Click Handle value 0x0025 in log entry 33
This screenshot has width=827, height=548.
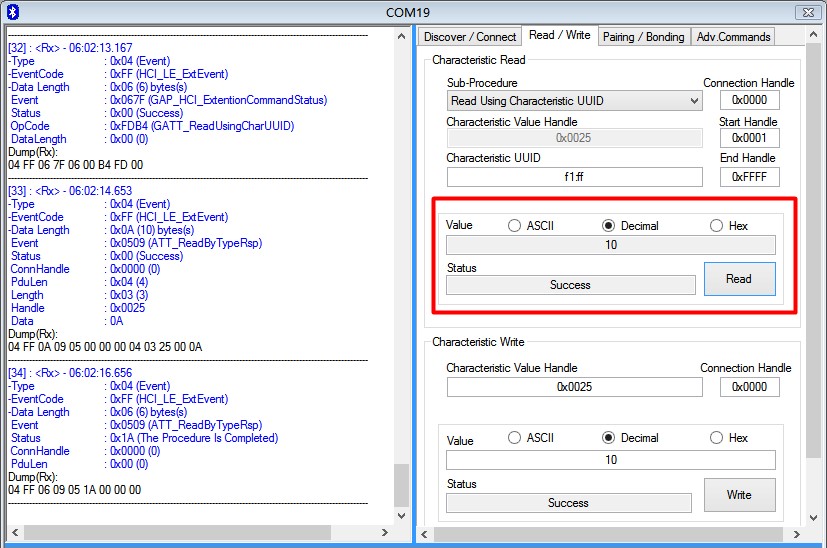pos(127,308)
